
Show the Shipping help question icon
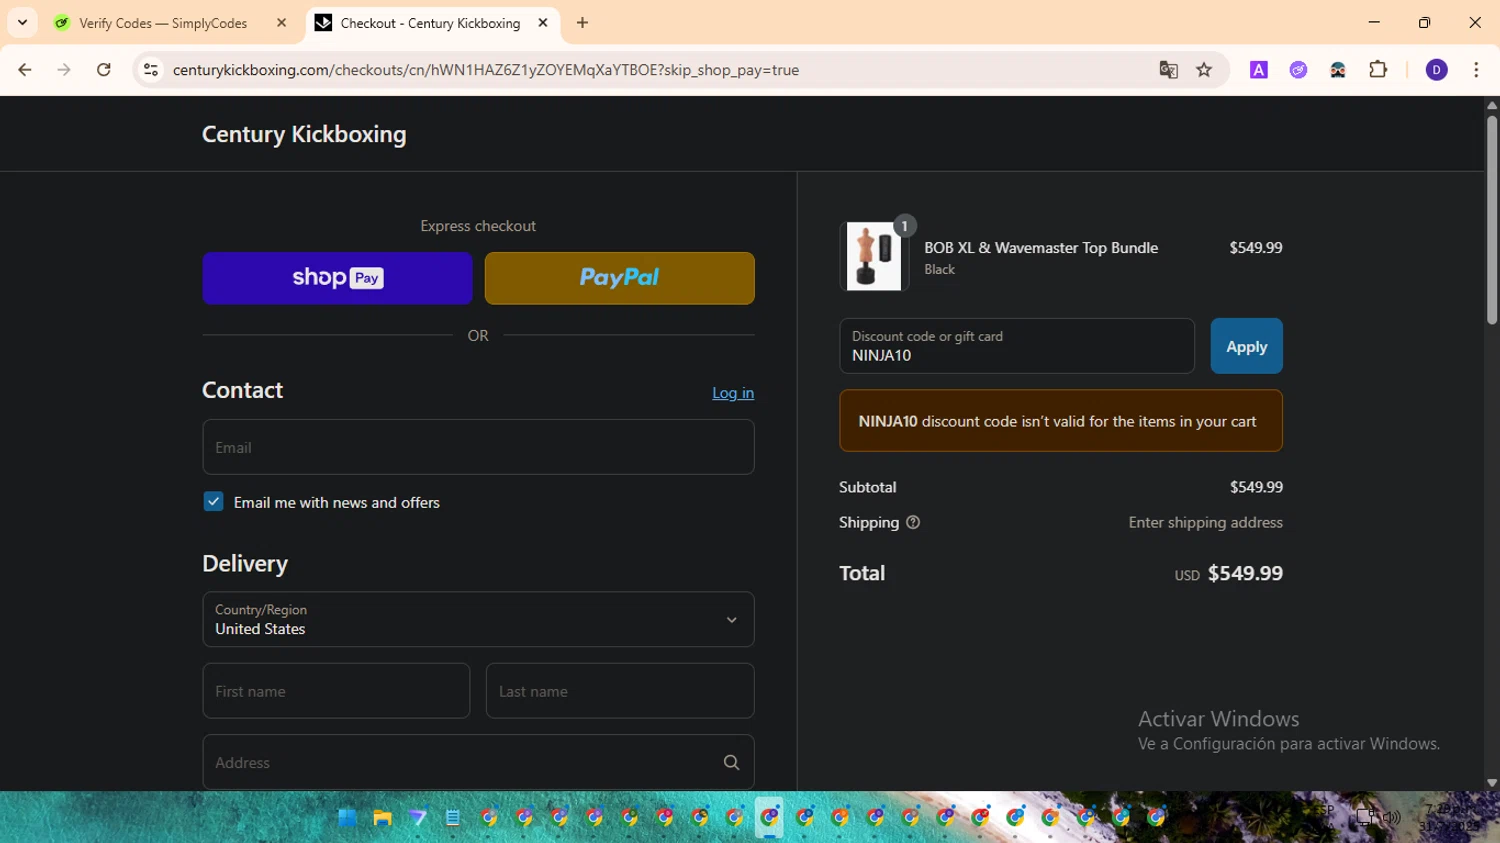coord(912,522)
